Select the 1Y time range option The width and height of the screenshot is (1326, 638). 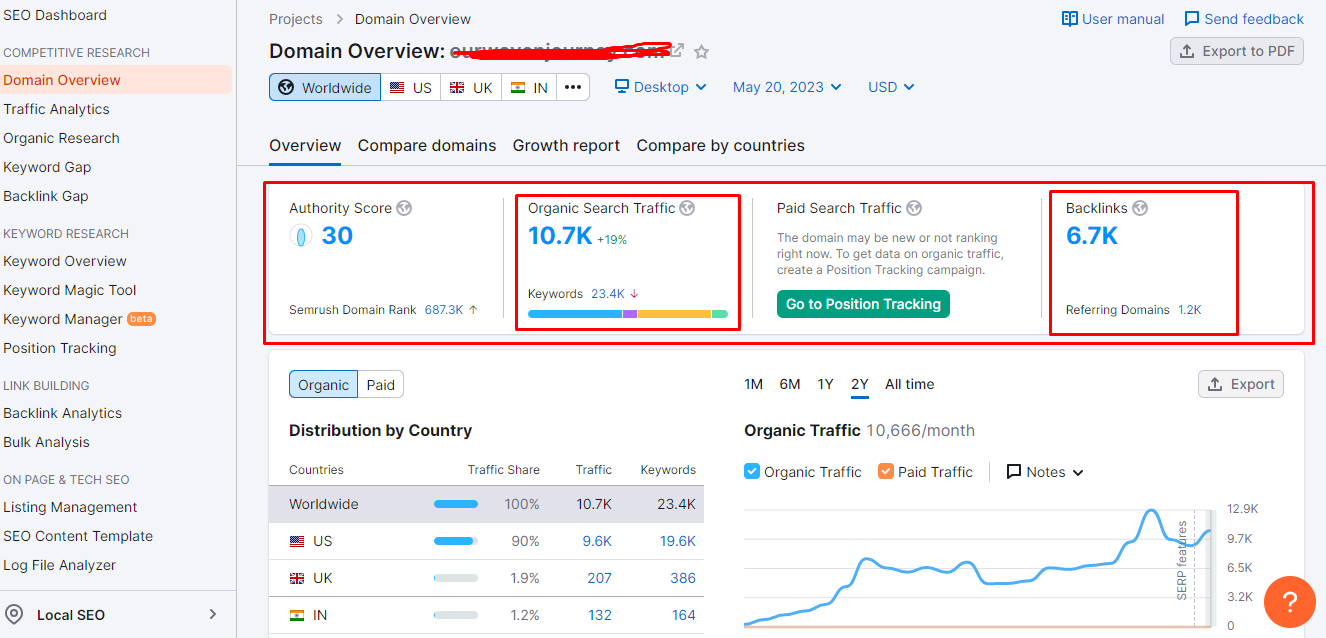(x=825, y=384)
